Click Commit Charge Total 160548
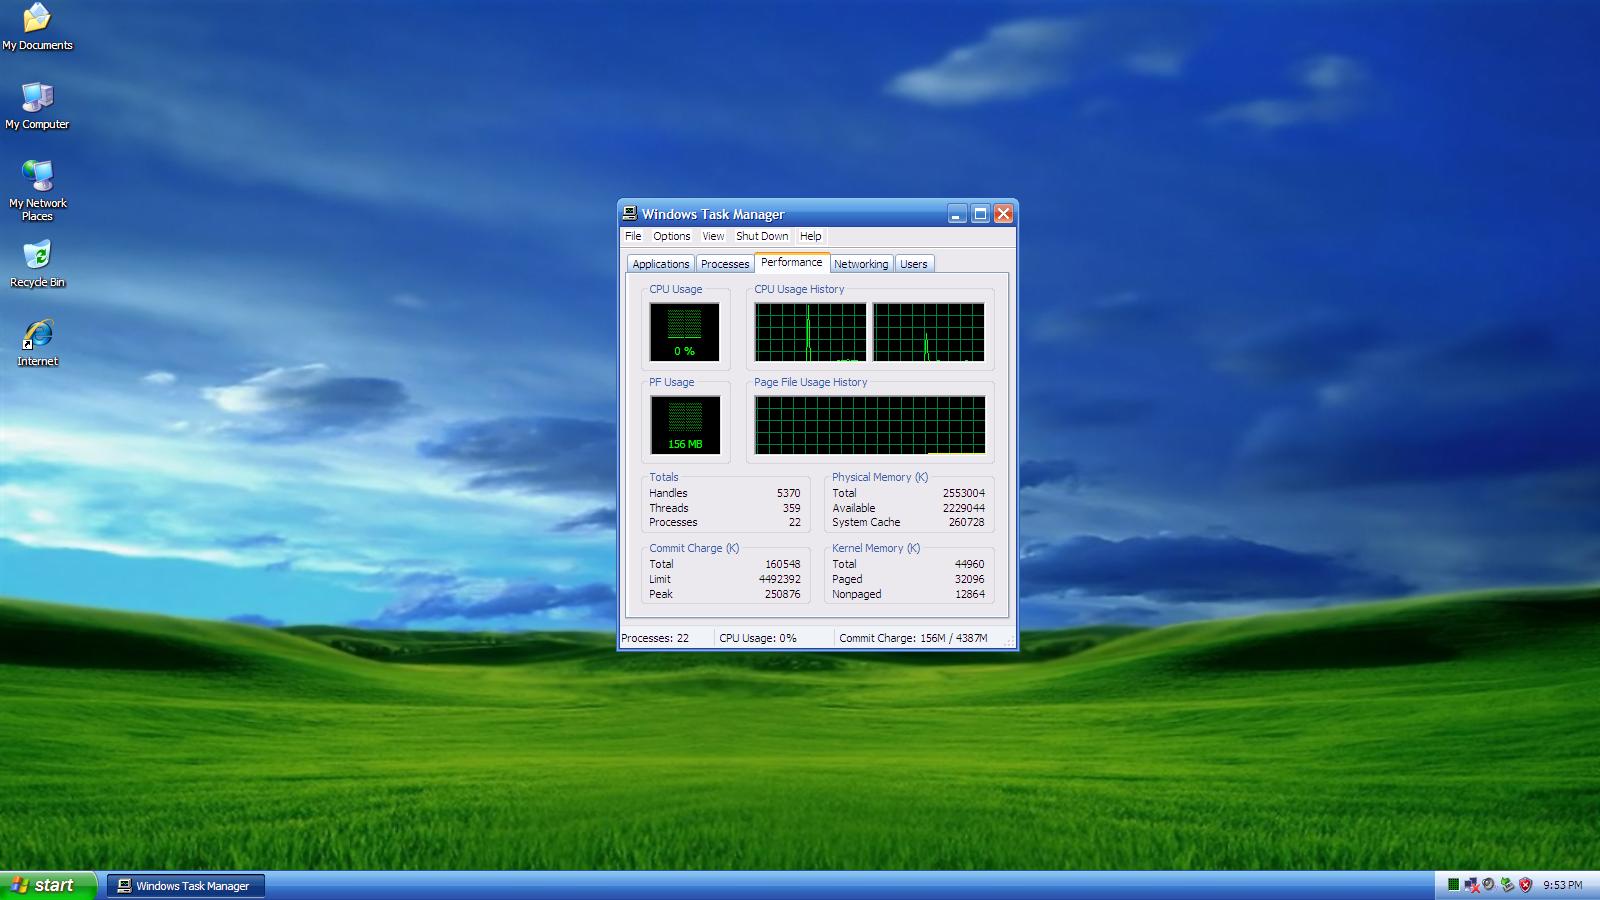1600x900 pixels. coord(783,564)
